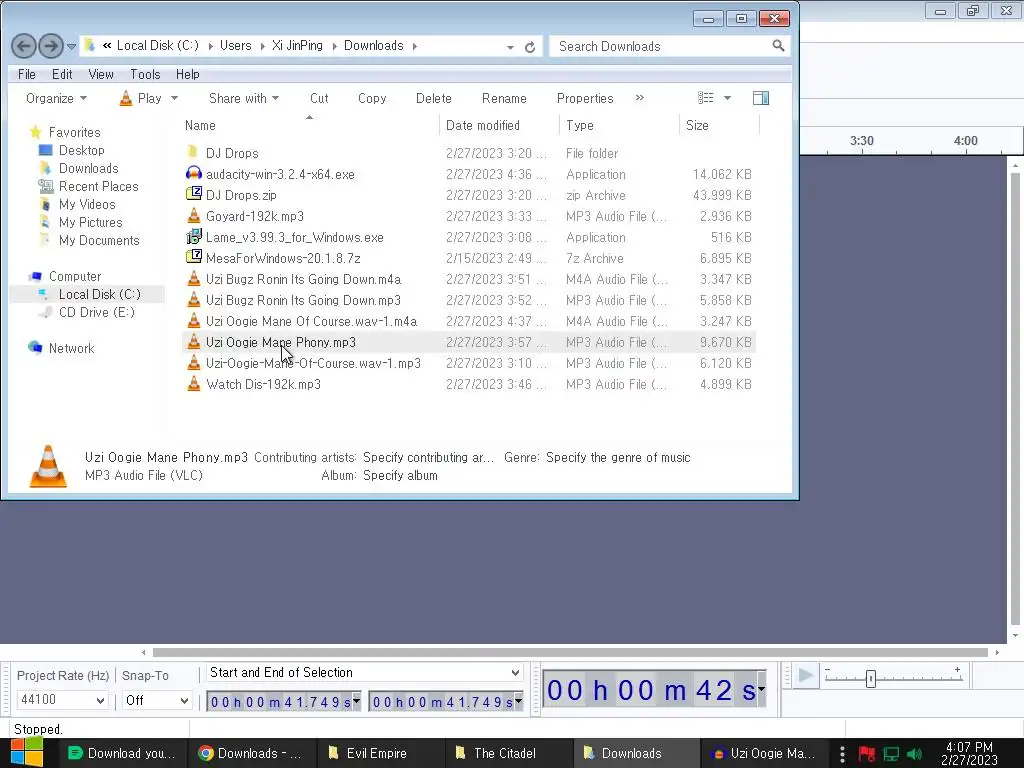Click the search magnifier icon
Image resolution: width=1024 pixels, height=768 pixels.
coord(778,46)
